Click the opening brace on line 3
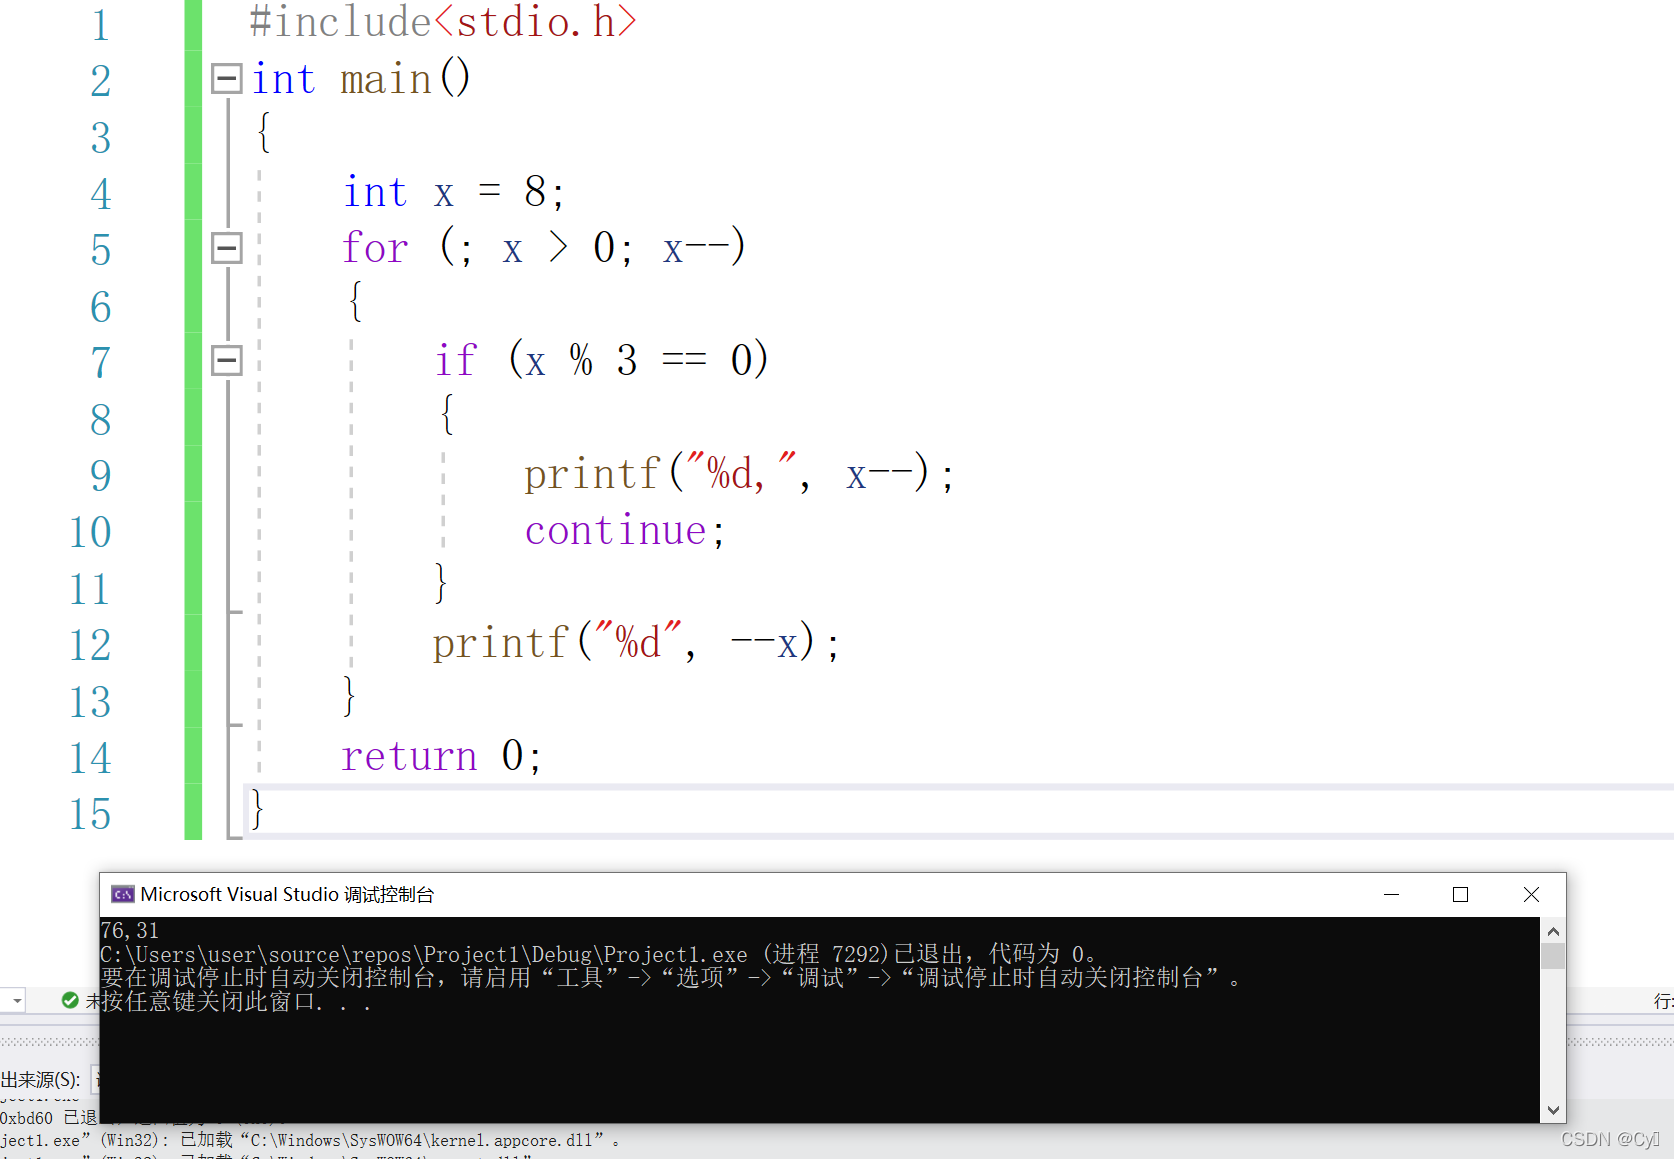 tap(264, 132)
